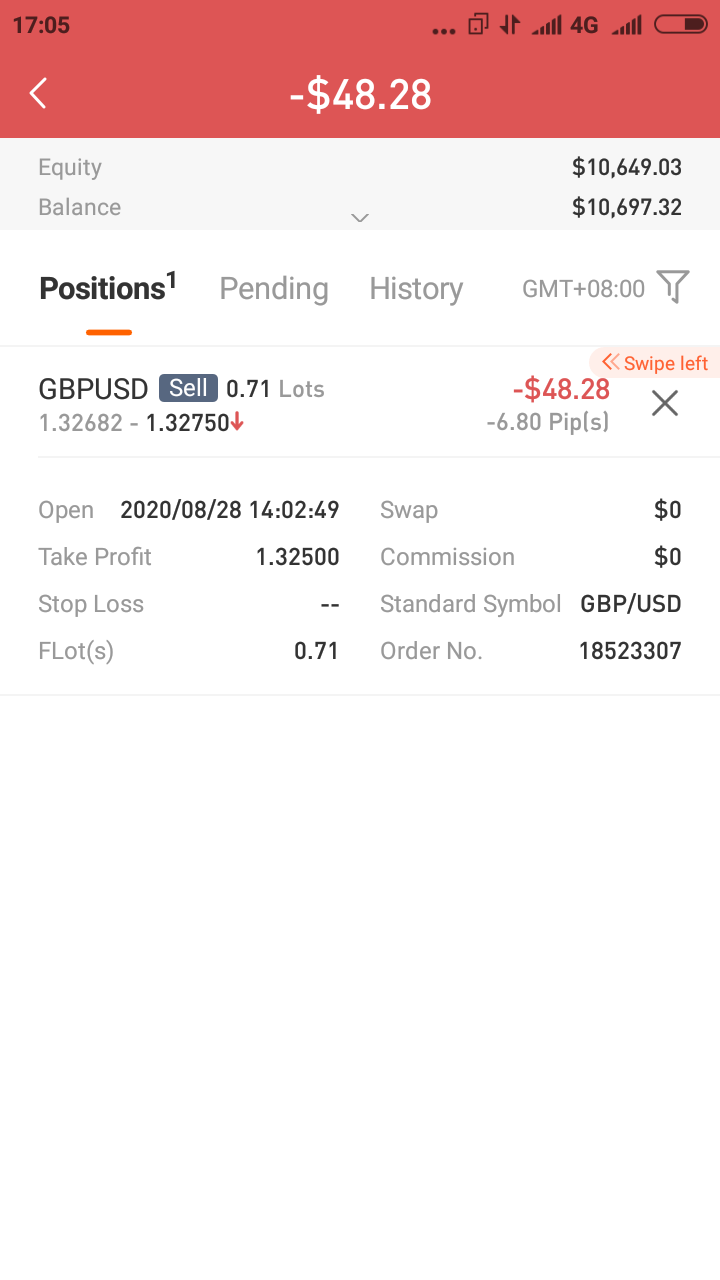
Task: Tap the Sell badge on GBPUSD
Action: point(188,388)
